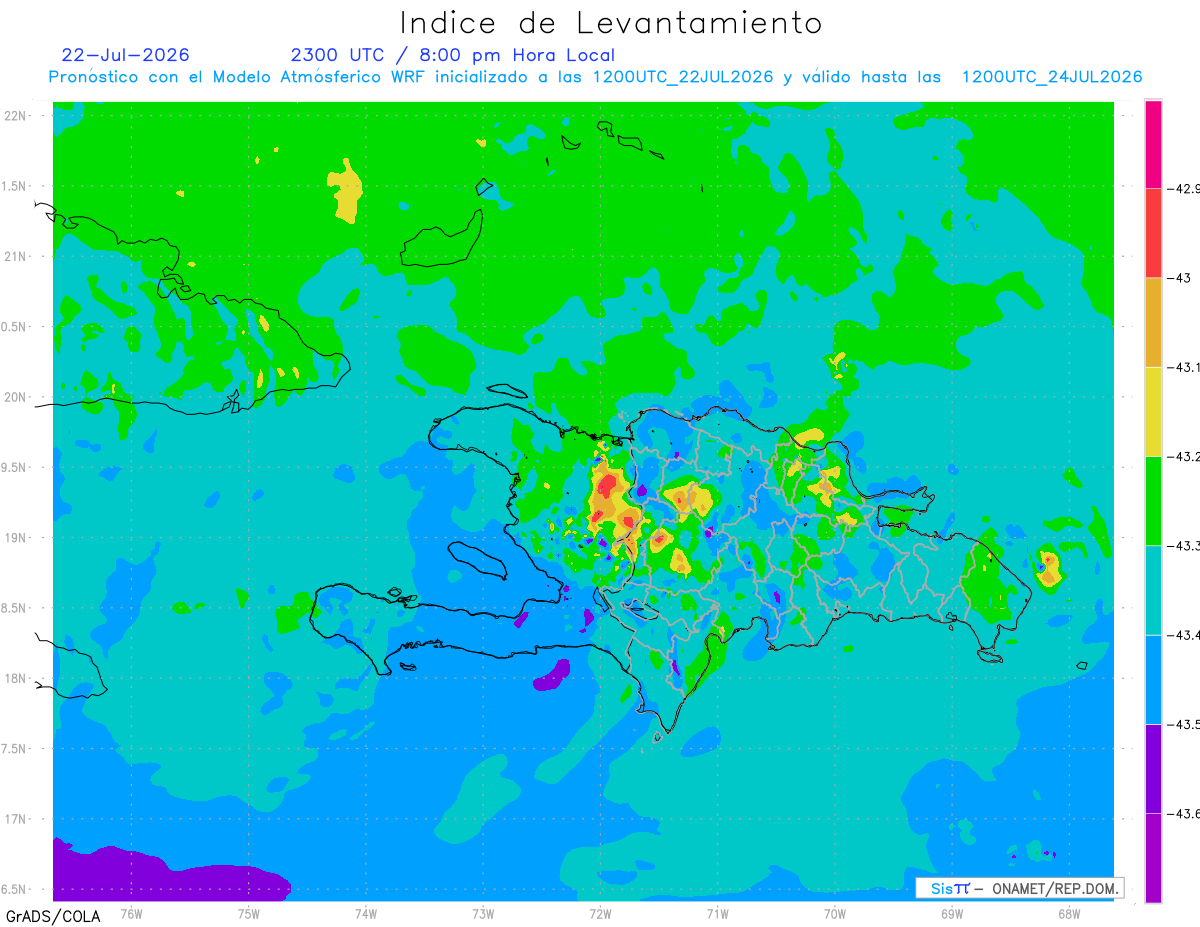This screenshot has height=927, width=1200.
Task: Click the "69W" longitude label
Action: [951, 913]
